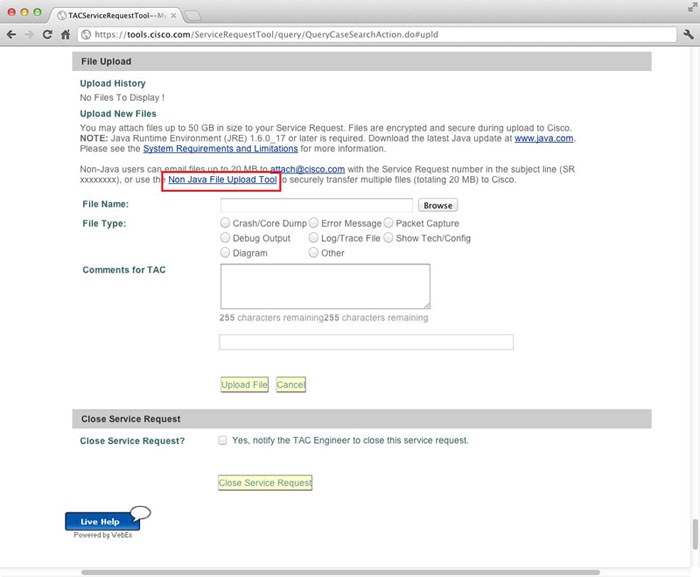Click the Upload File button
This screenshot has width=700, height=577.
pos(244,385)
